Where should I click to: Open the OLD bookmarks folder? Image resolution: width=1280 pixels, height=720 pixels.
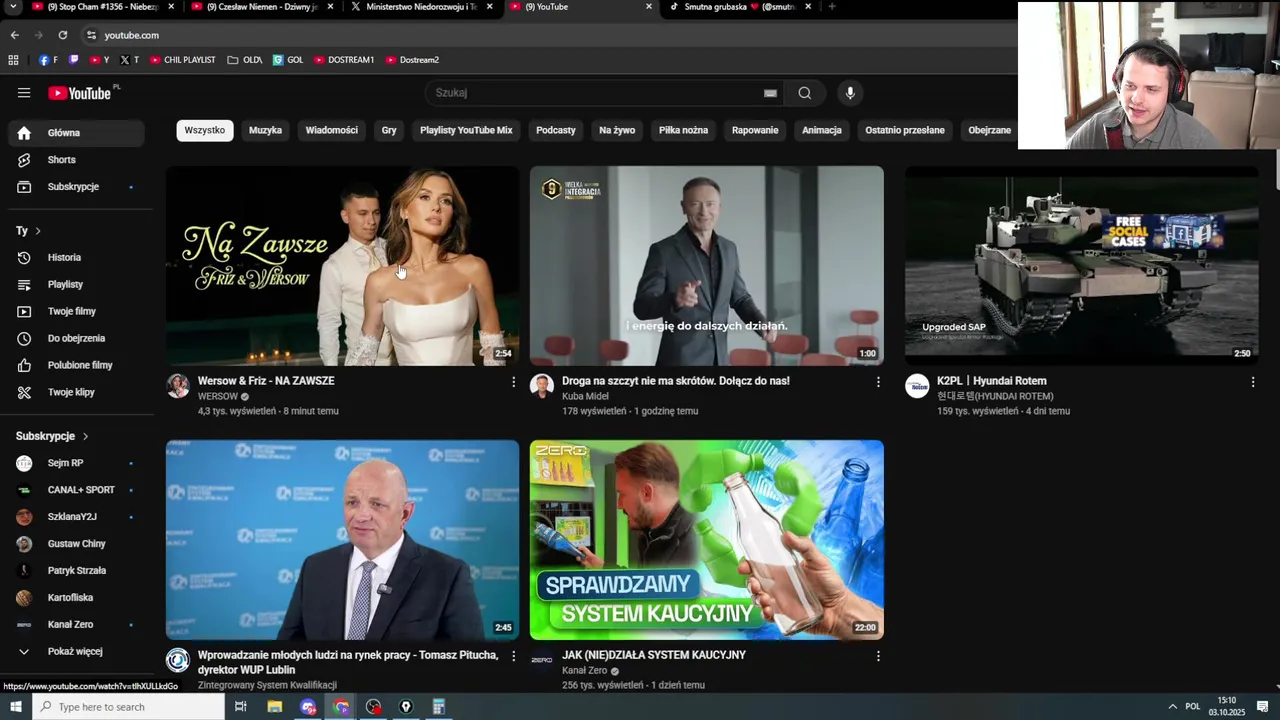(x=244, y=60)
